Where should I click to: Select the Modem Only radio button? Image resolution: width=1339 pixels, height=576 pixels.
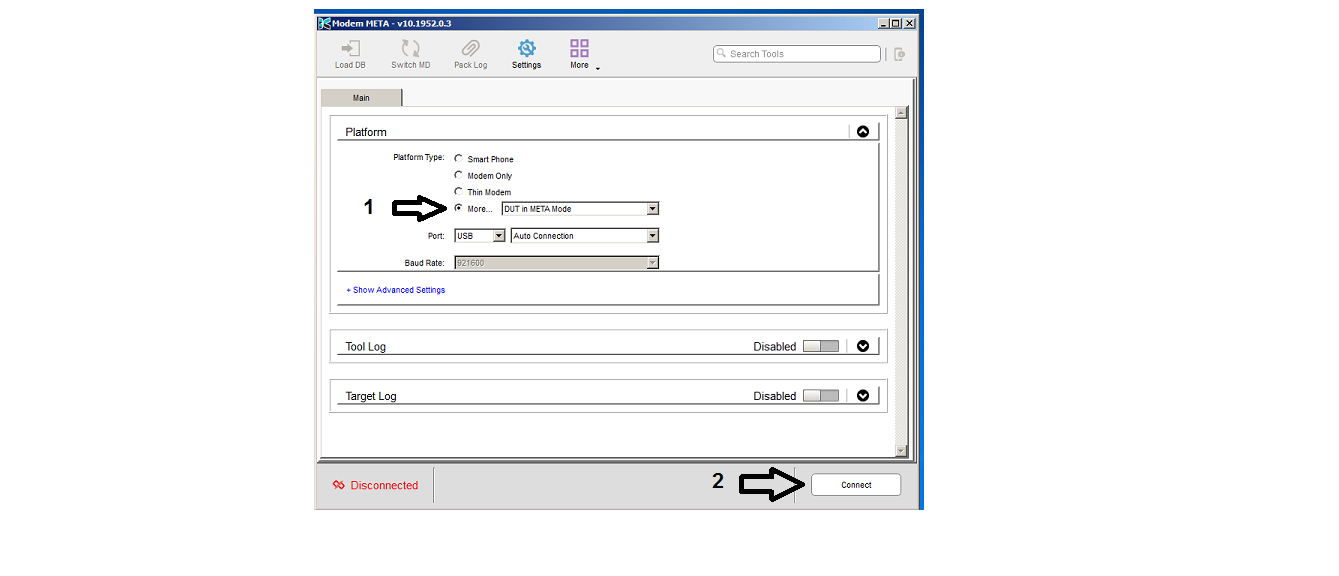point(459,175)
